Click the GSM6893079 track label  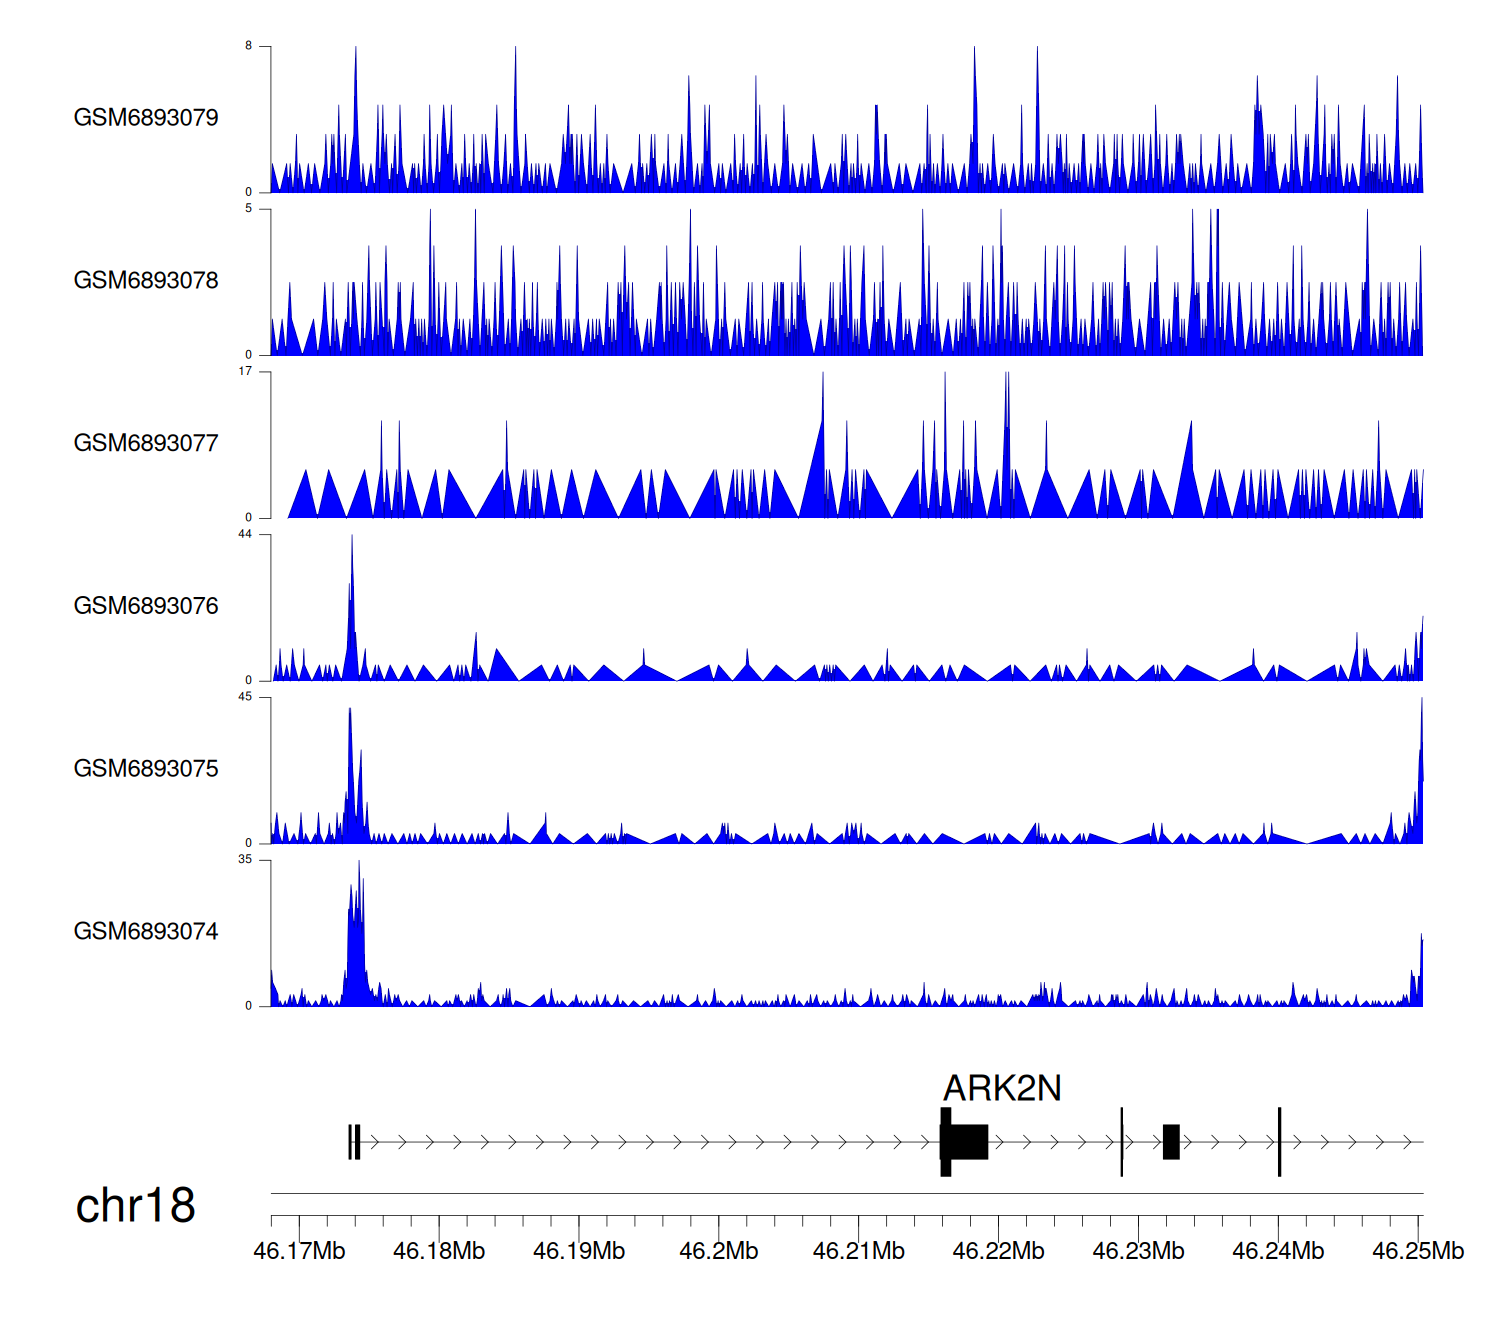pyautogui.click(x=146, y=118)
